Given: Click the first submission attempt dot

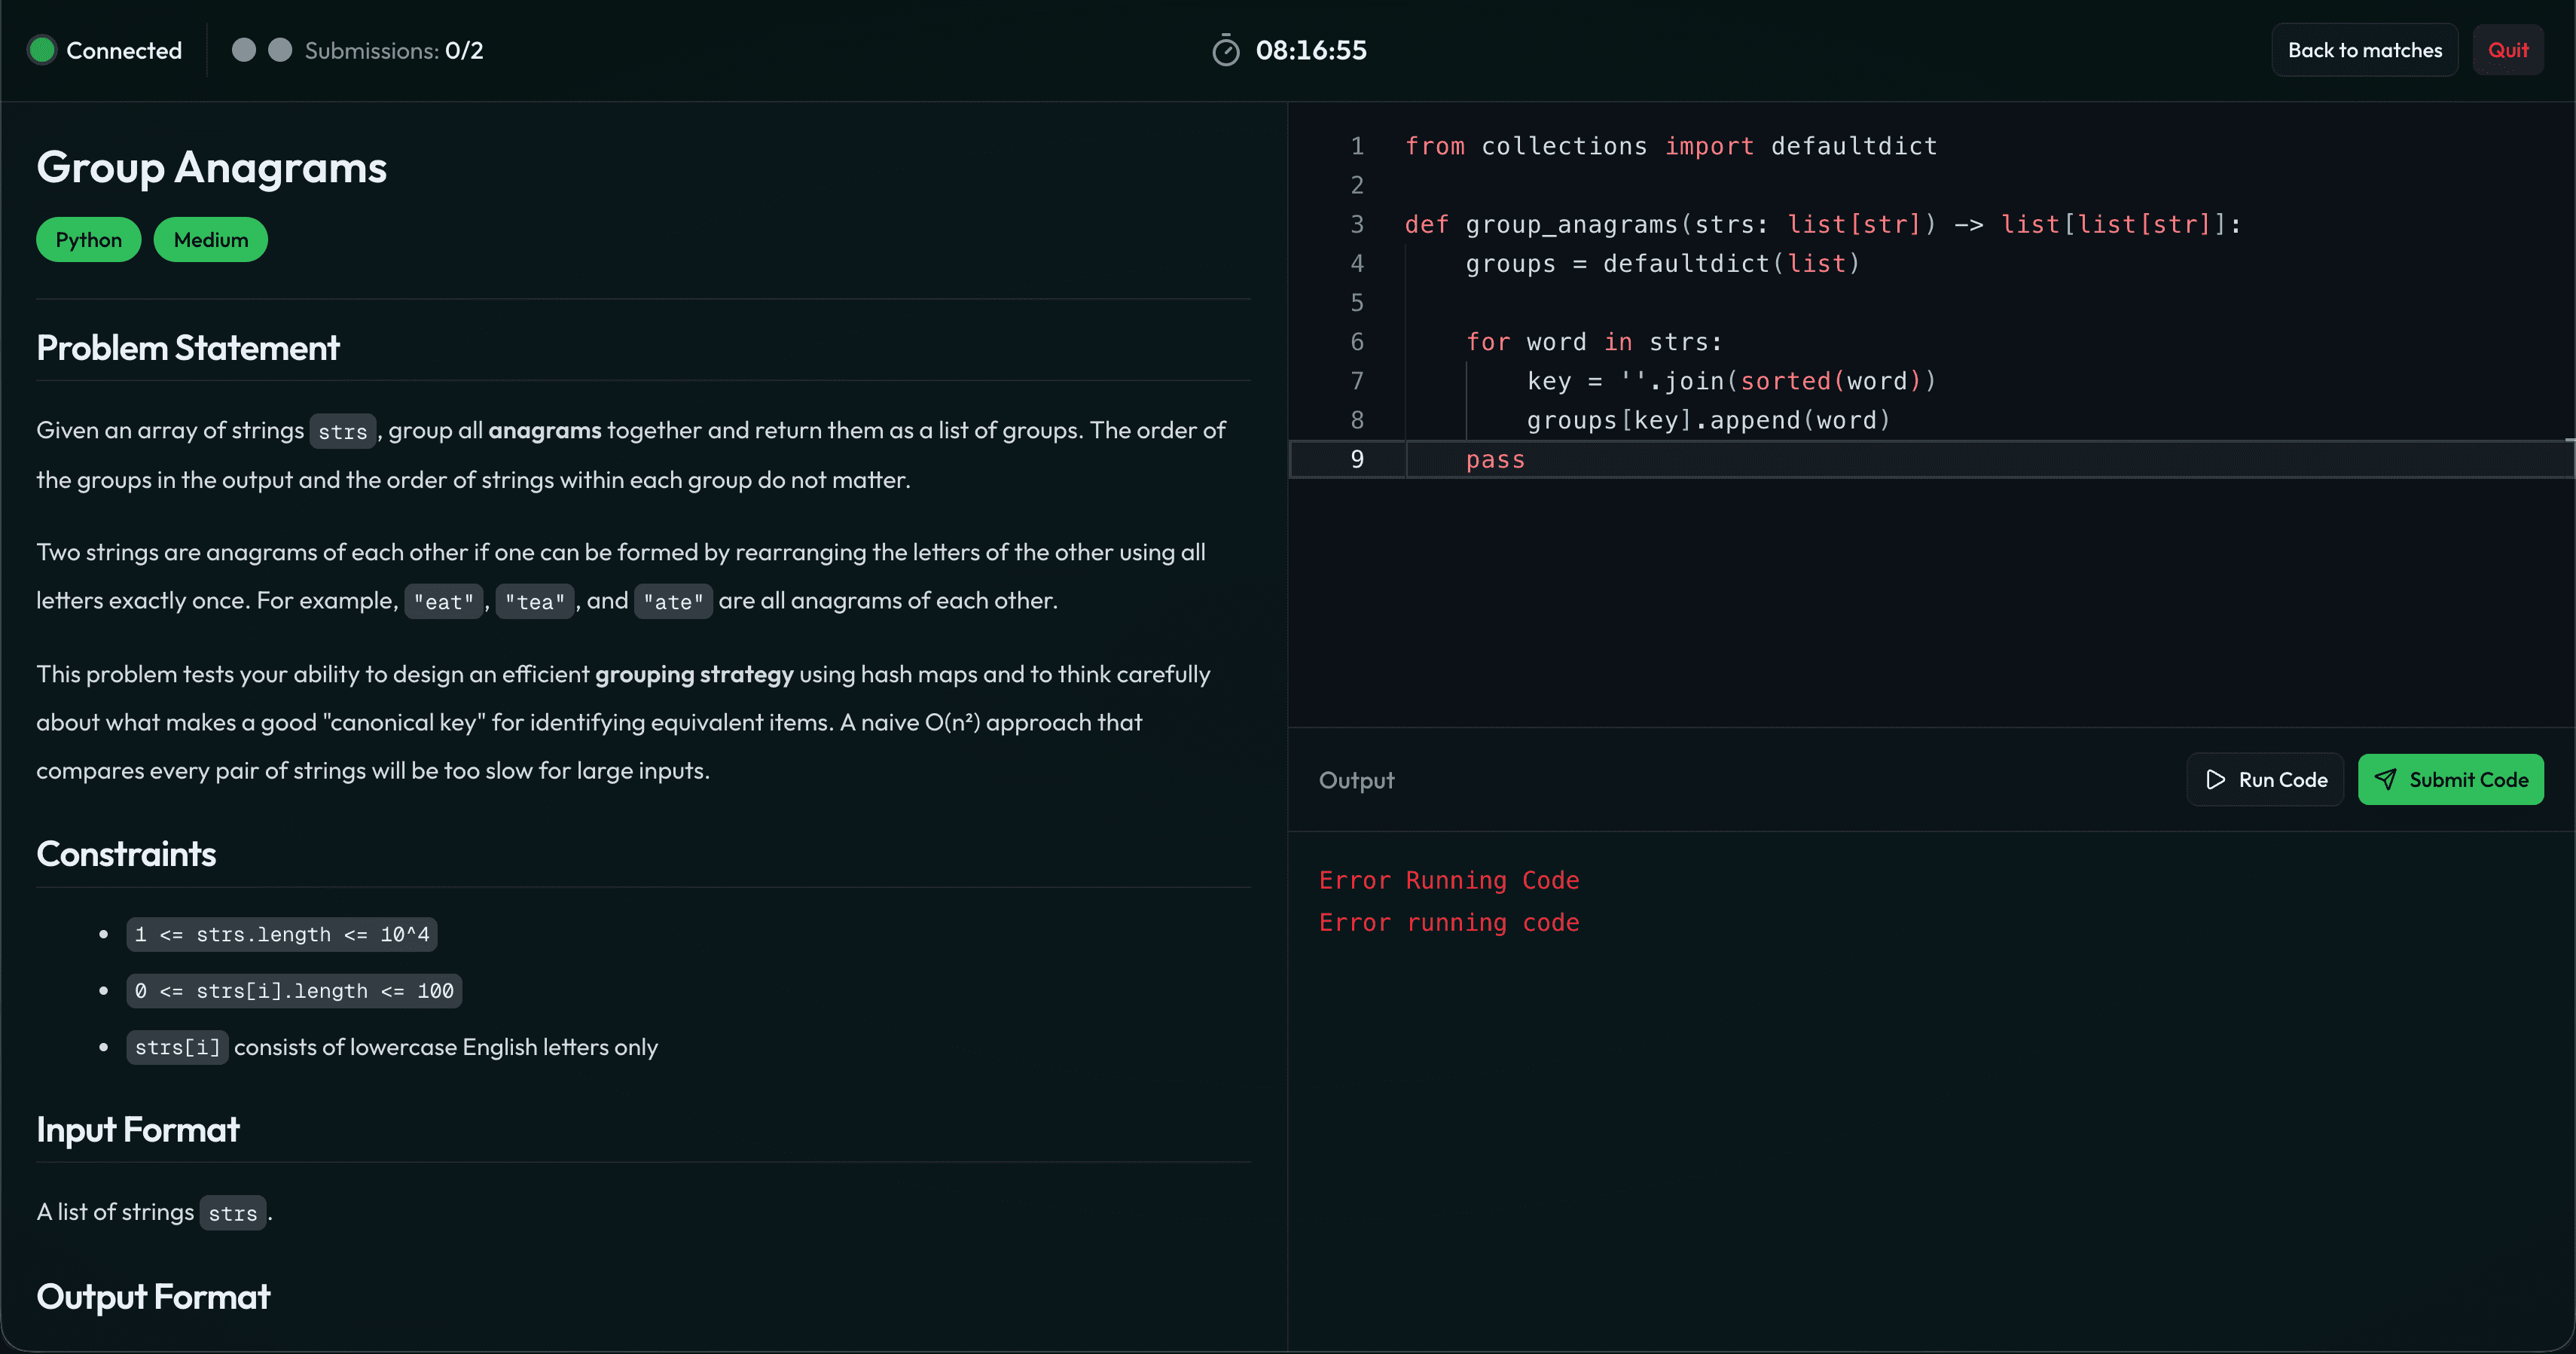Looking at the screenshot, I should click(x=243, y=50).
